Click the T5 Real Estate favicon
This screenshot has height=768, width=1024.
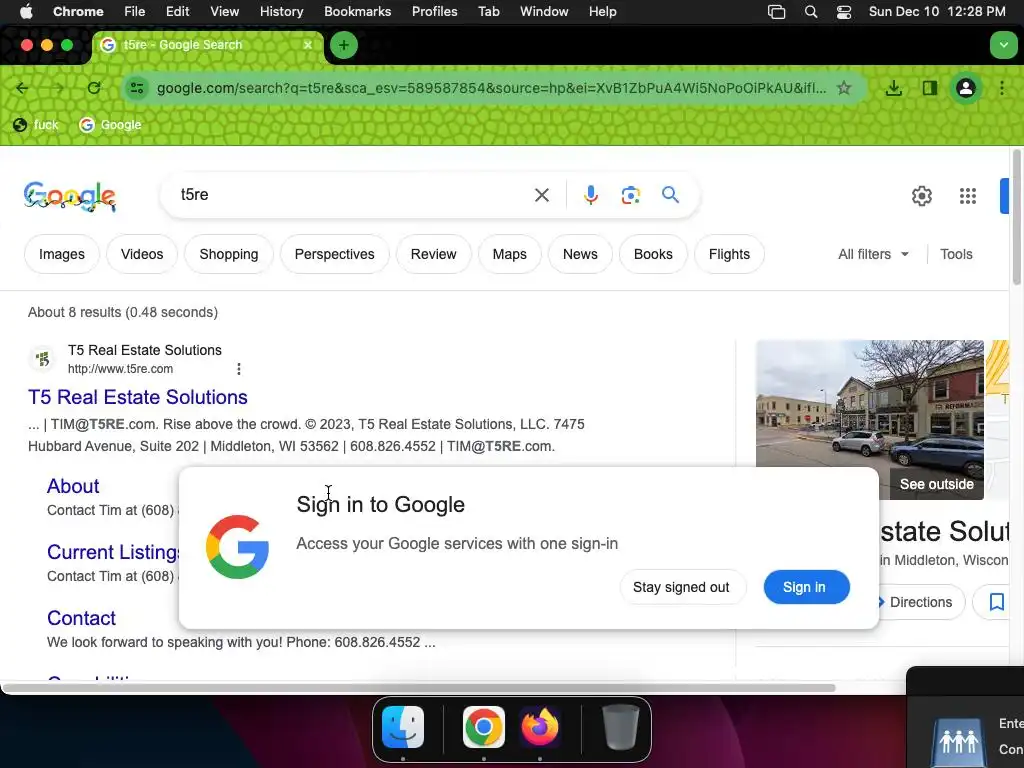click(x=43, y=359)
